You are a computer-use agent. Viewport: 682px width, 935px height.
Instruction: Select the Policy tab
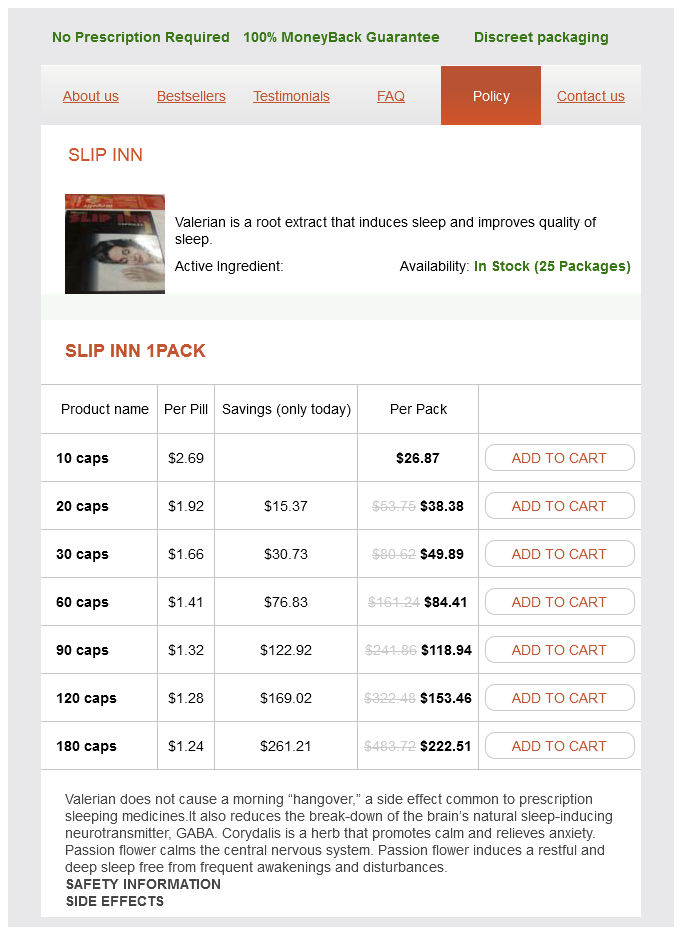(491, 96)
